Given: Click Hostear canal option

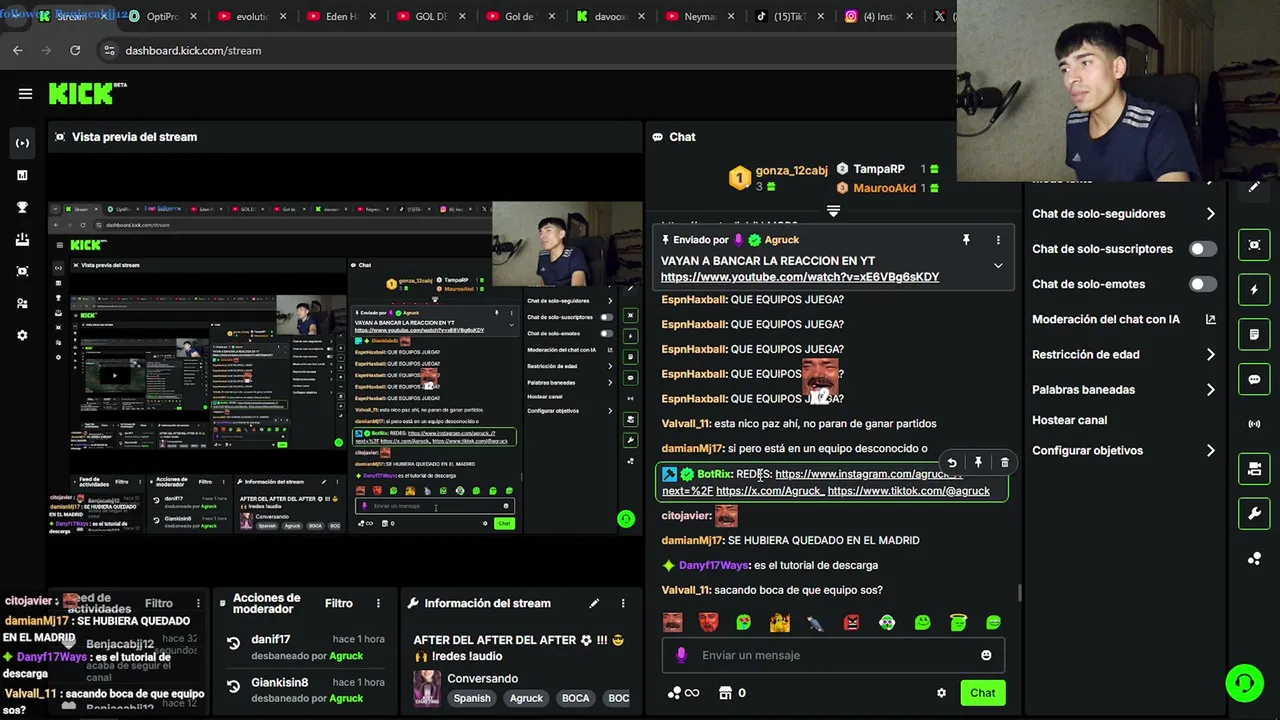Looking at the screenshot, I should pyautogui.click(x=1069, y=420).
